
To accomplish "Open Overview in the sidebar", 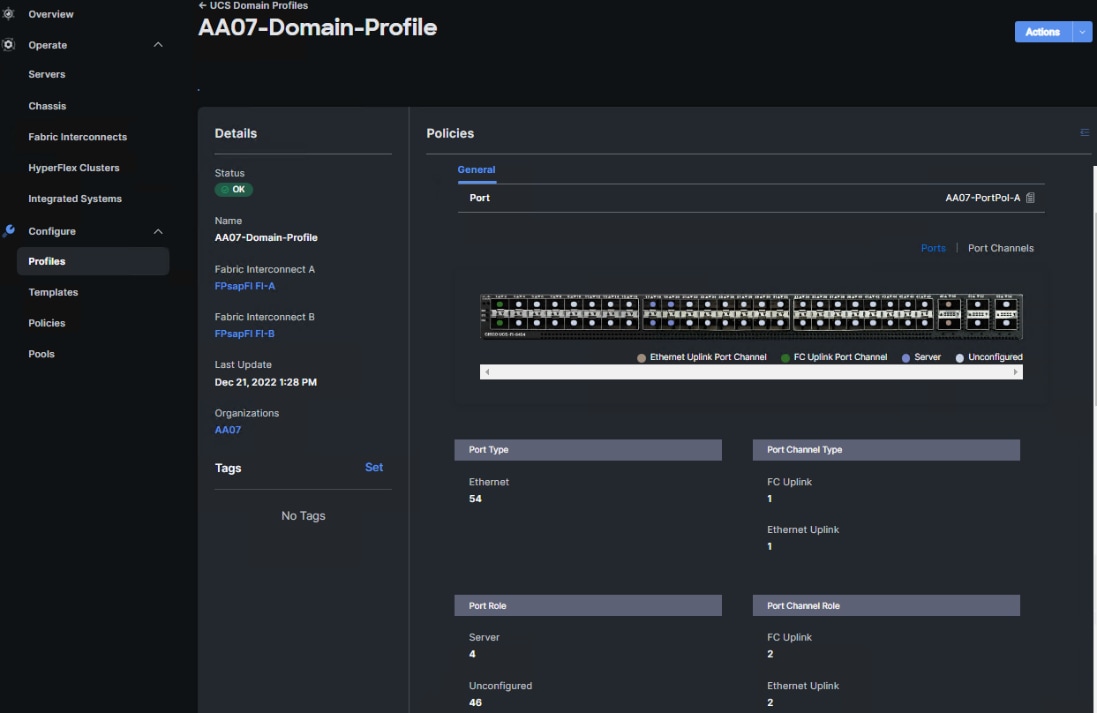I will (50, 14).
